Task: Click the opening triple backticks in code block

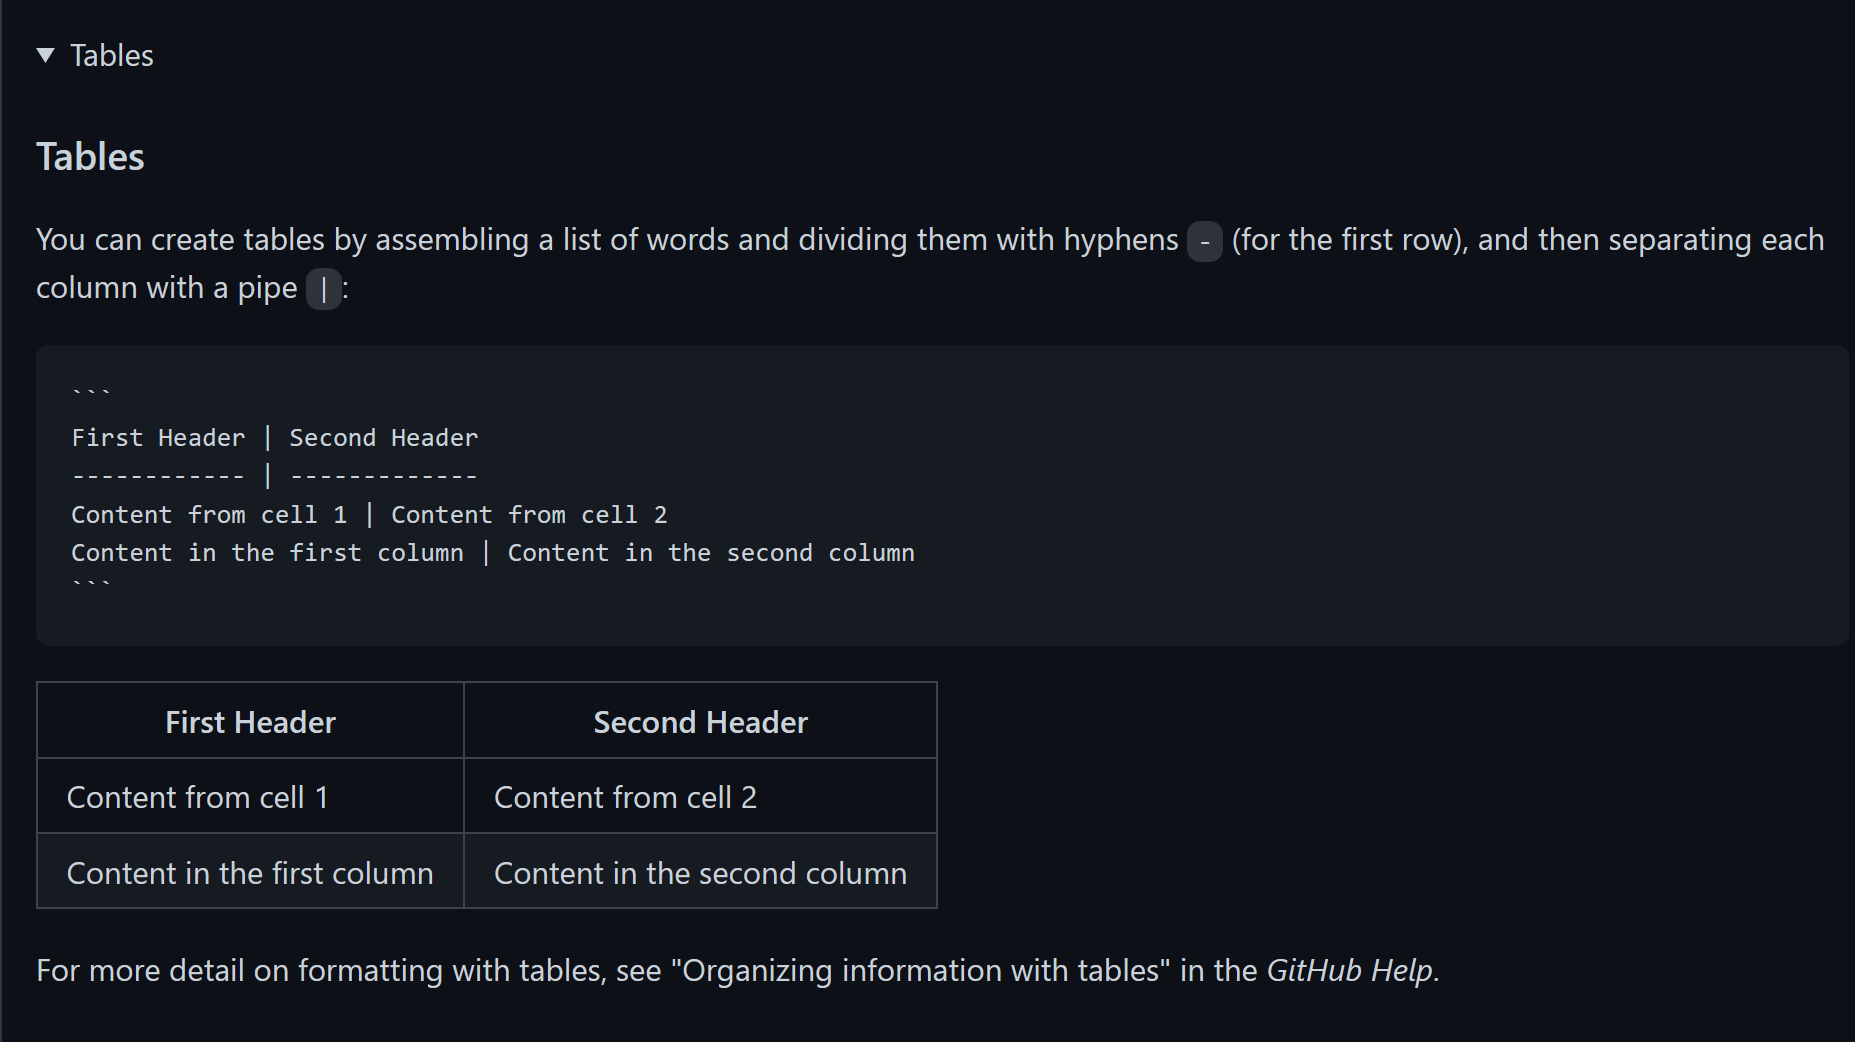Action: [x=91, y=394]
